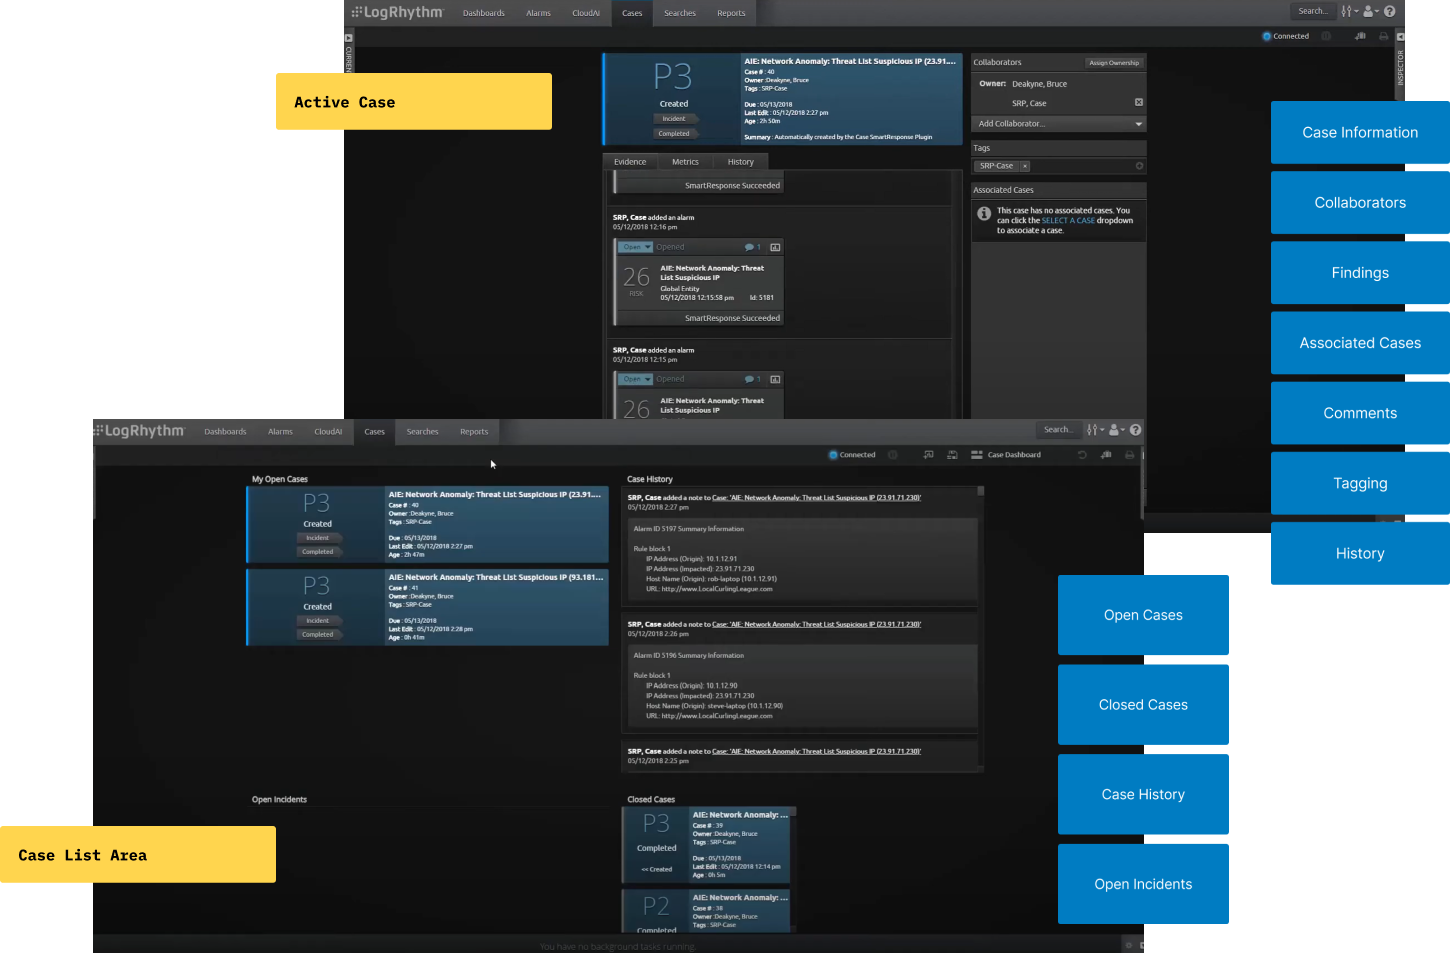Open case link in 2:27 pm history note

pos(817,497)
